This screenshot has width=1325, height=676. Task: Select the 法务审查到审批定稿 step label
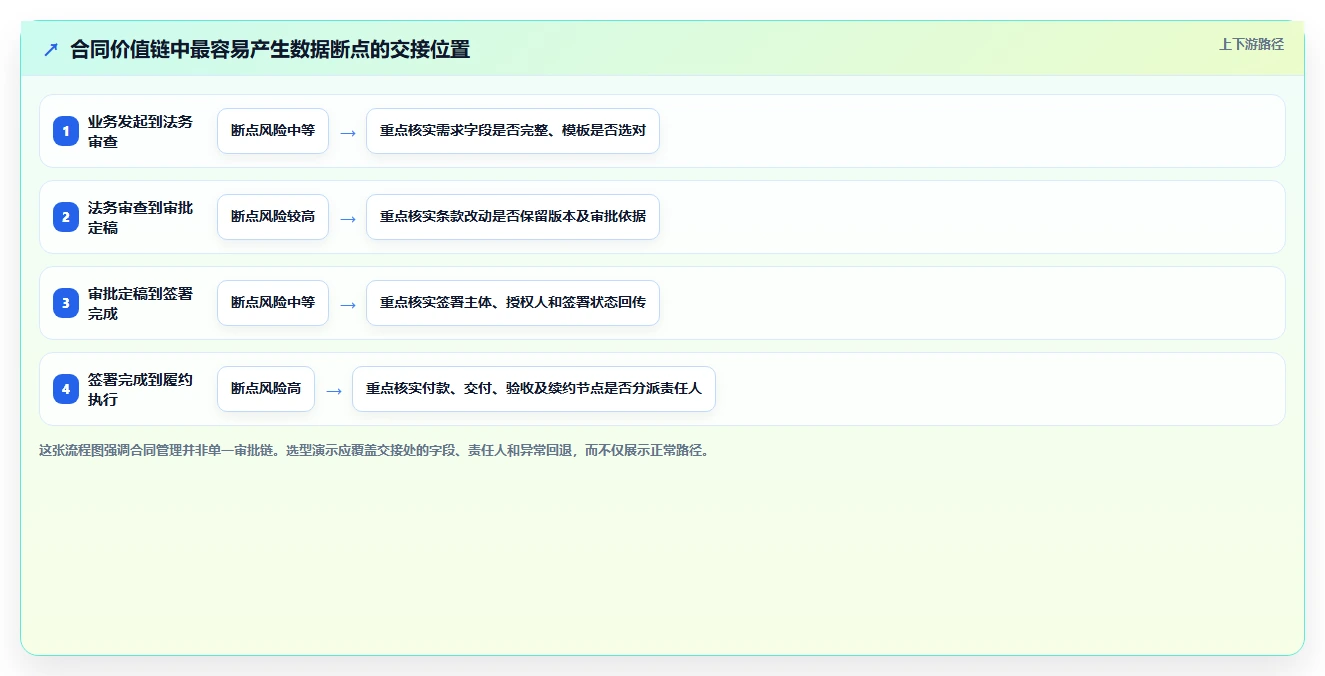pos(141,217)
